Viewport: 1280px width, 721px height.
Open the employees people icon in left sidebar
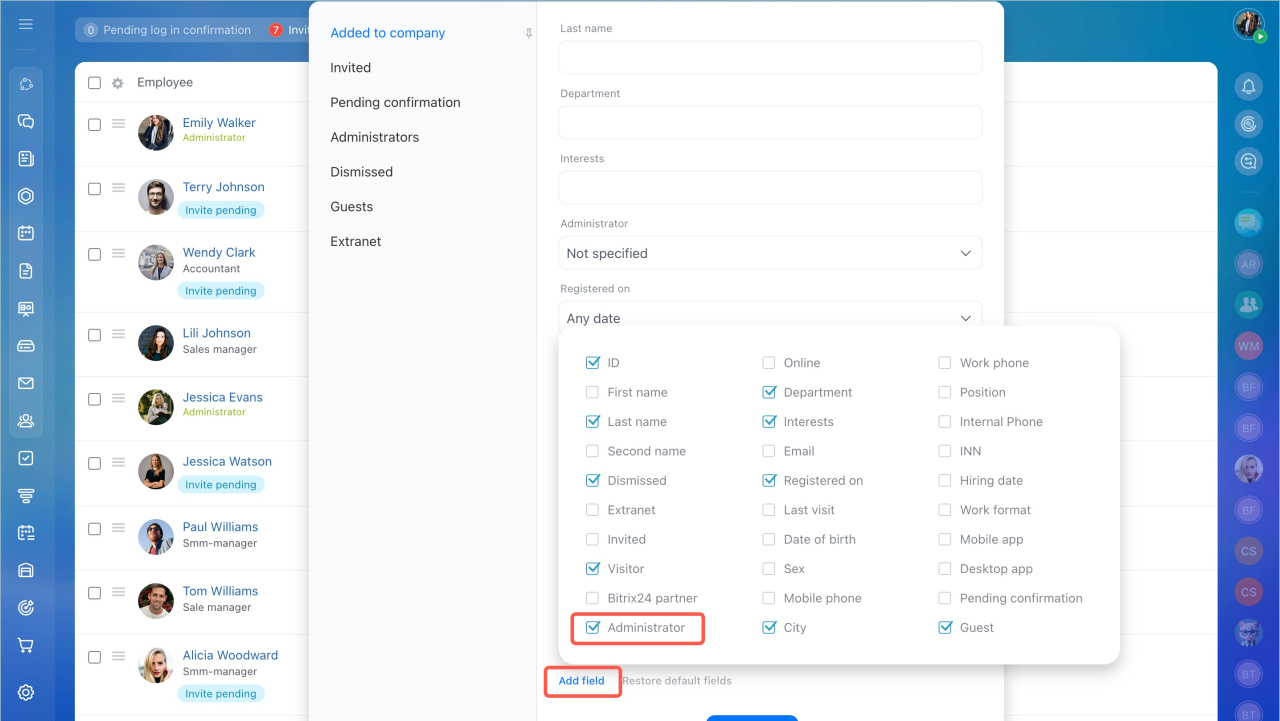[26, 420]
